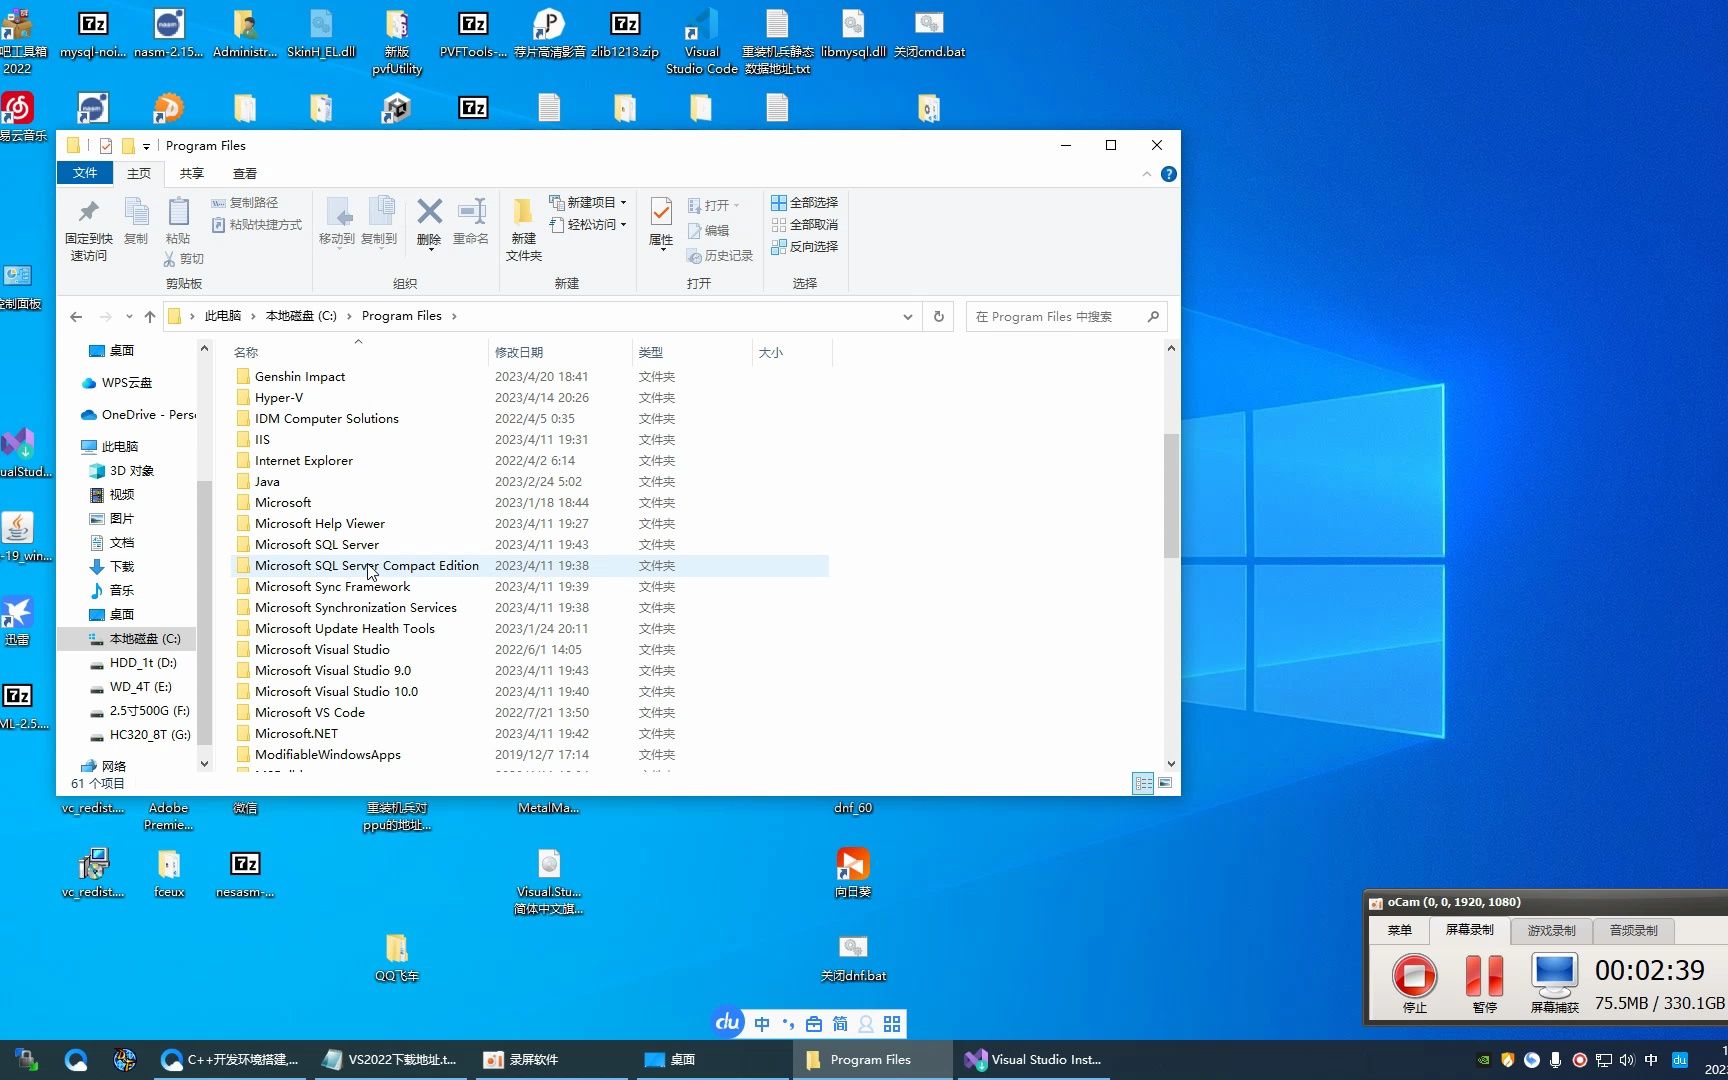Click Visual Studio Code desktop icon

pyautogui.click(x=701, y=42)
